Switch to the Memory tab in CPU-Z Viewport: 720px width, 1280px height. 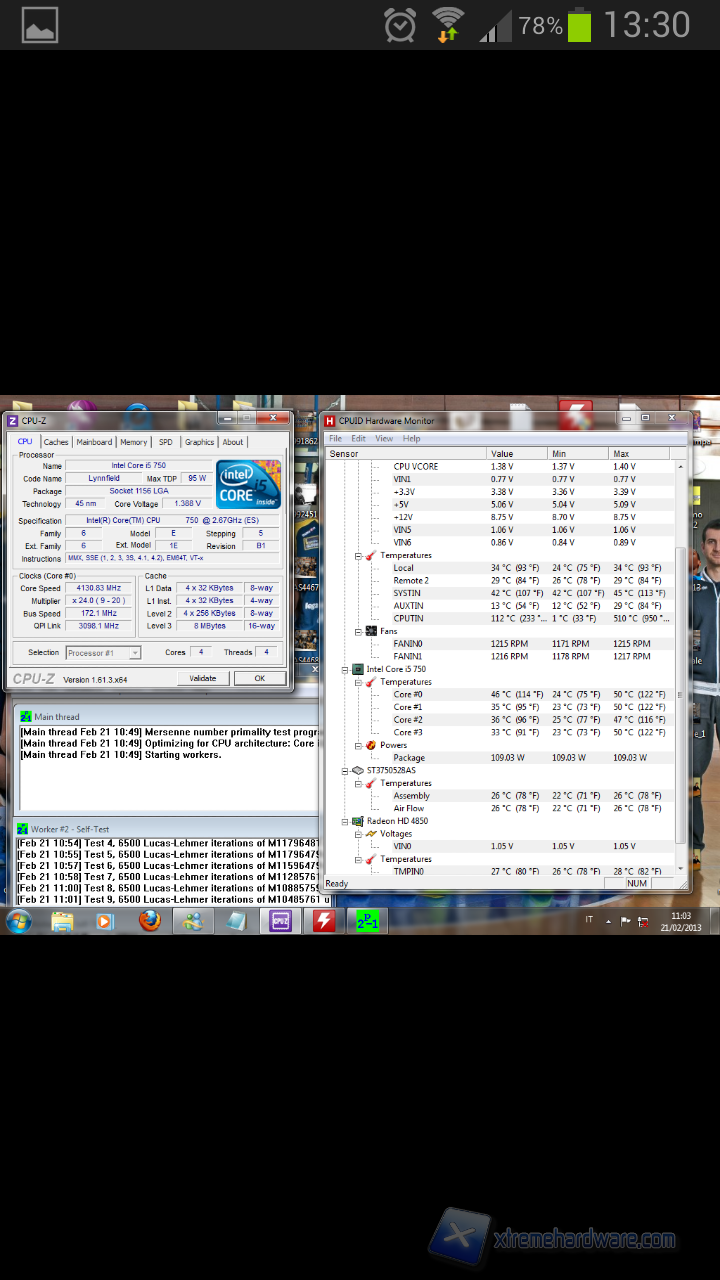(x=134, y=442)
